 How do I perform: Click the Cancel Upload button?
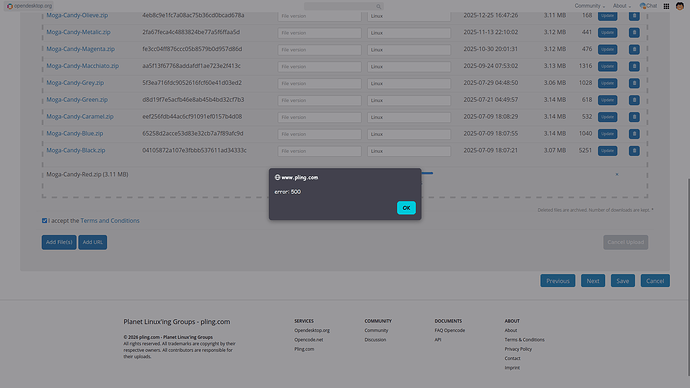pyautogui.click(x=625, y=242)
